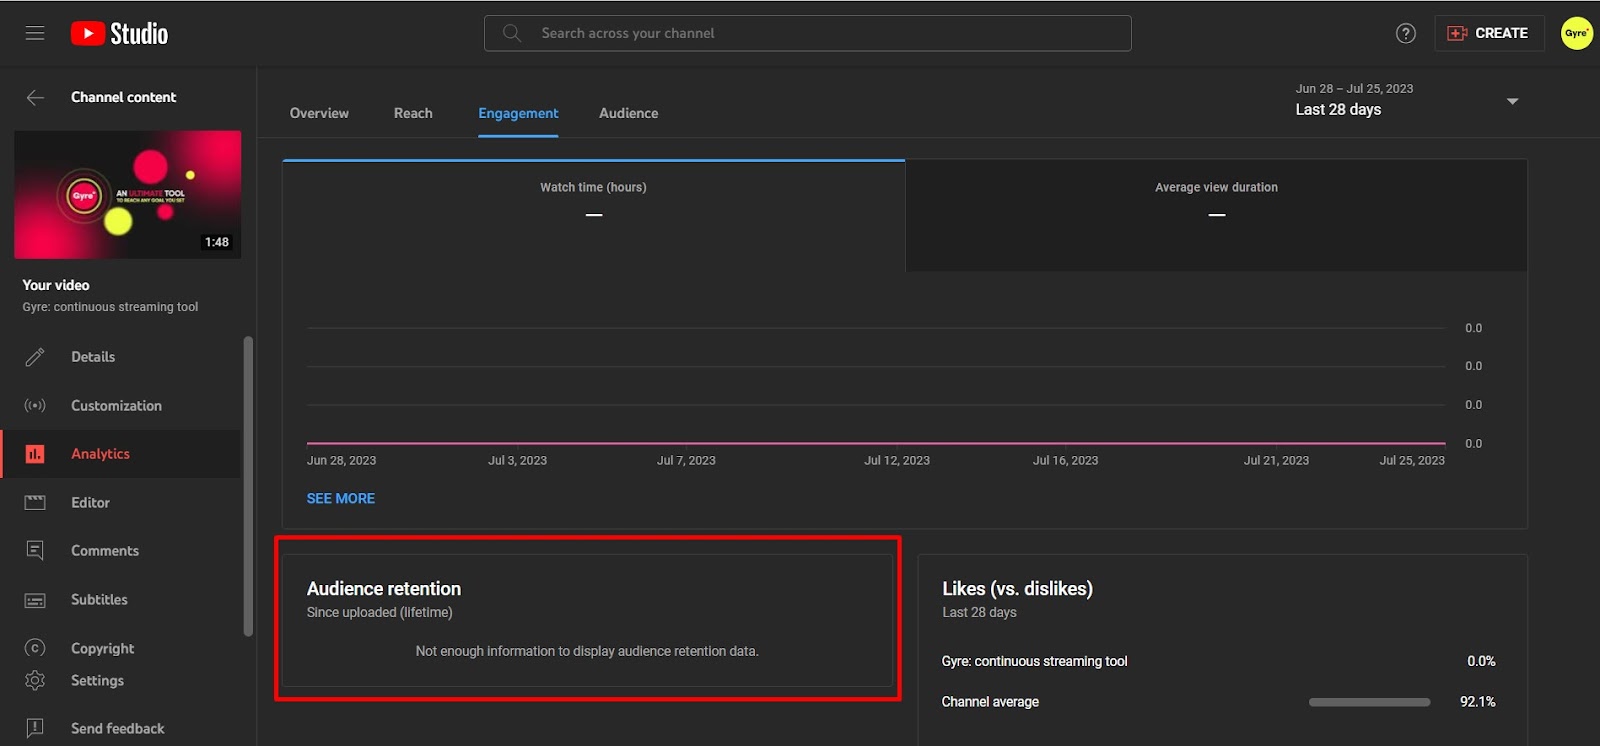This screenshot has height=746, width=1600.
Task: Click the 'Gyre: continuous streaming tool' likes row
Action: 1218,661
